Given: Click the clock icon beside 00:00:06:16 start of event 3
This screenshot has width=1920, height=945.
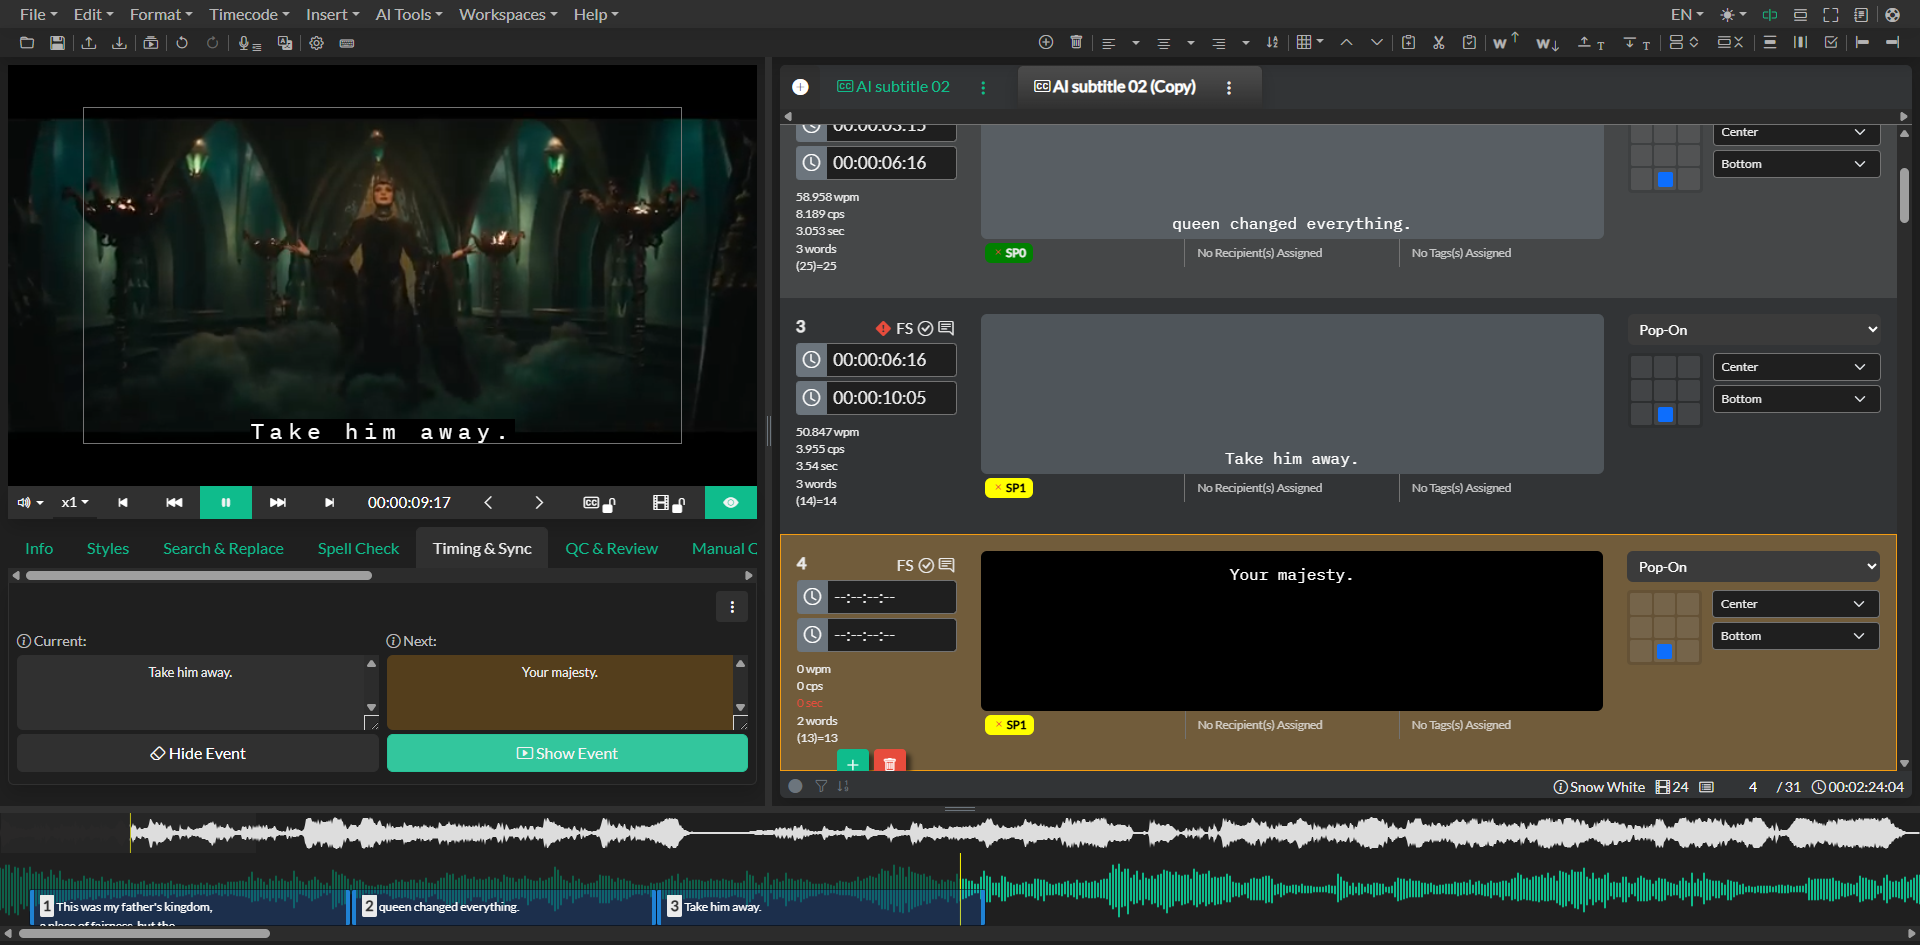Looking at the screenshot, I should pos(812,360).
